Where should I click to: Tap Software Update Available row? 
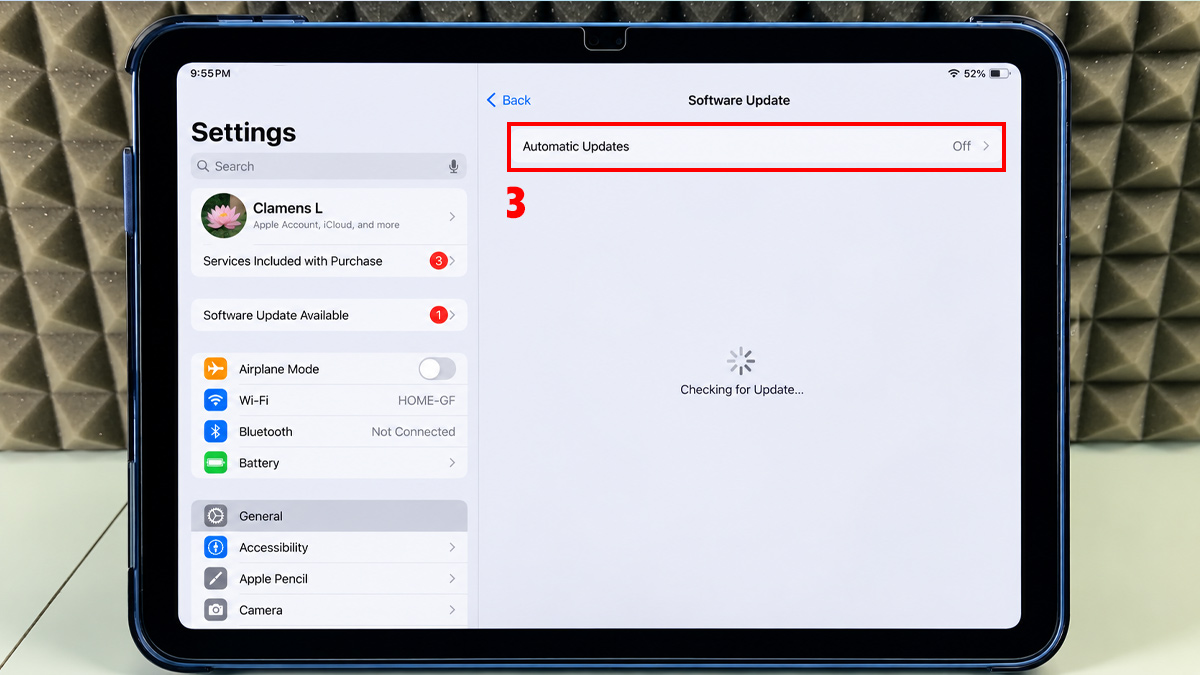pos(329,315)
